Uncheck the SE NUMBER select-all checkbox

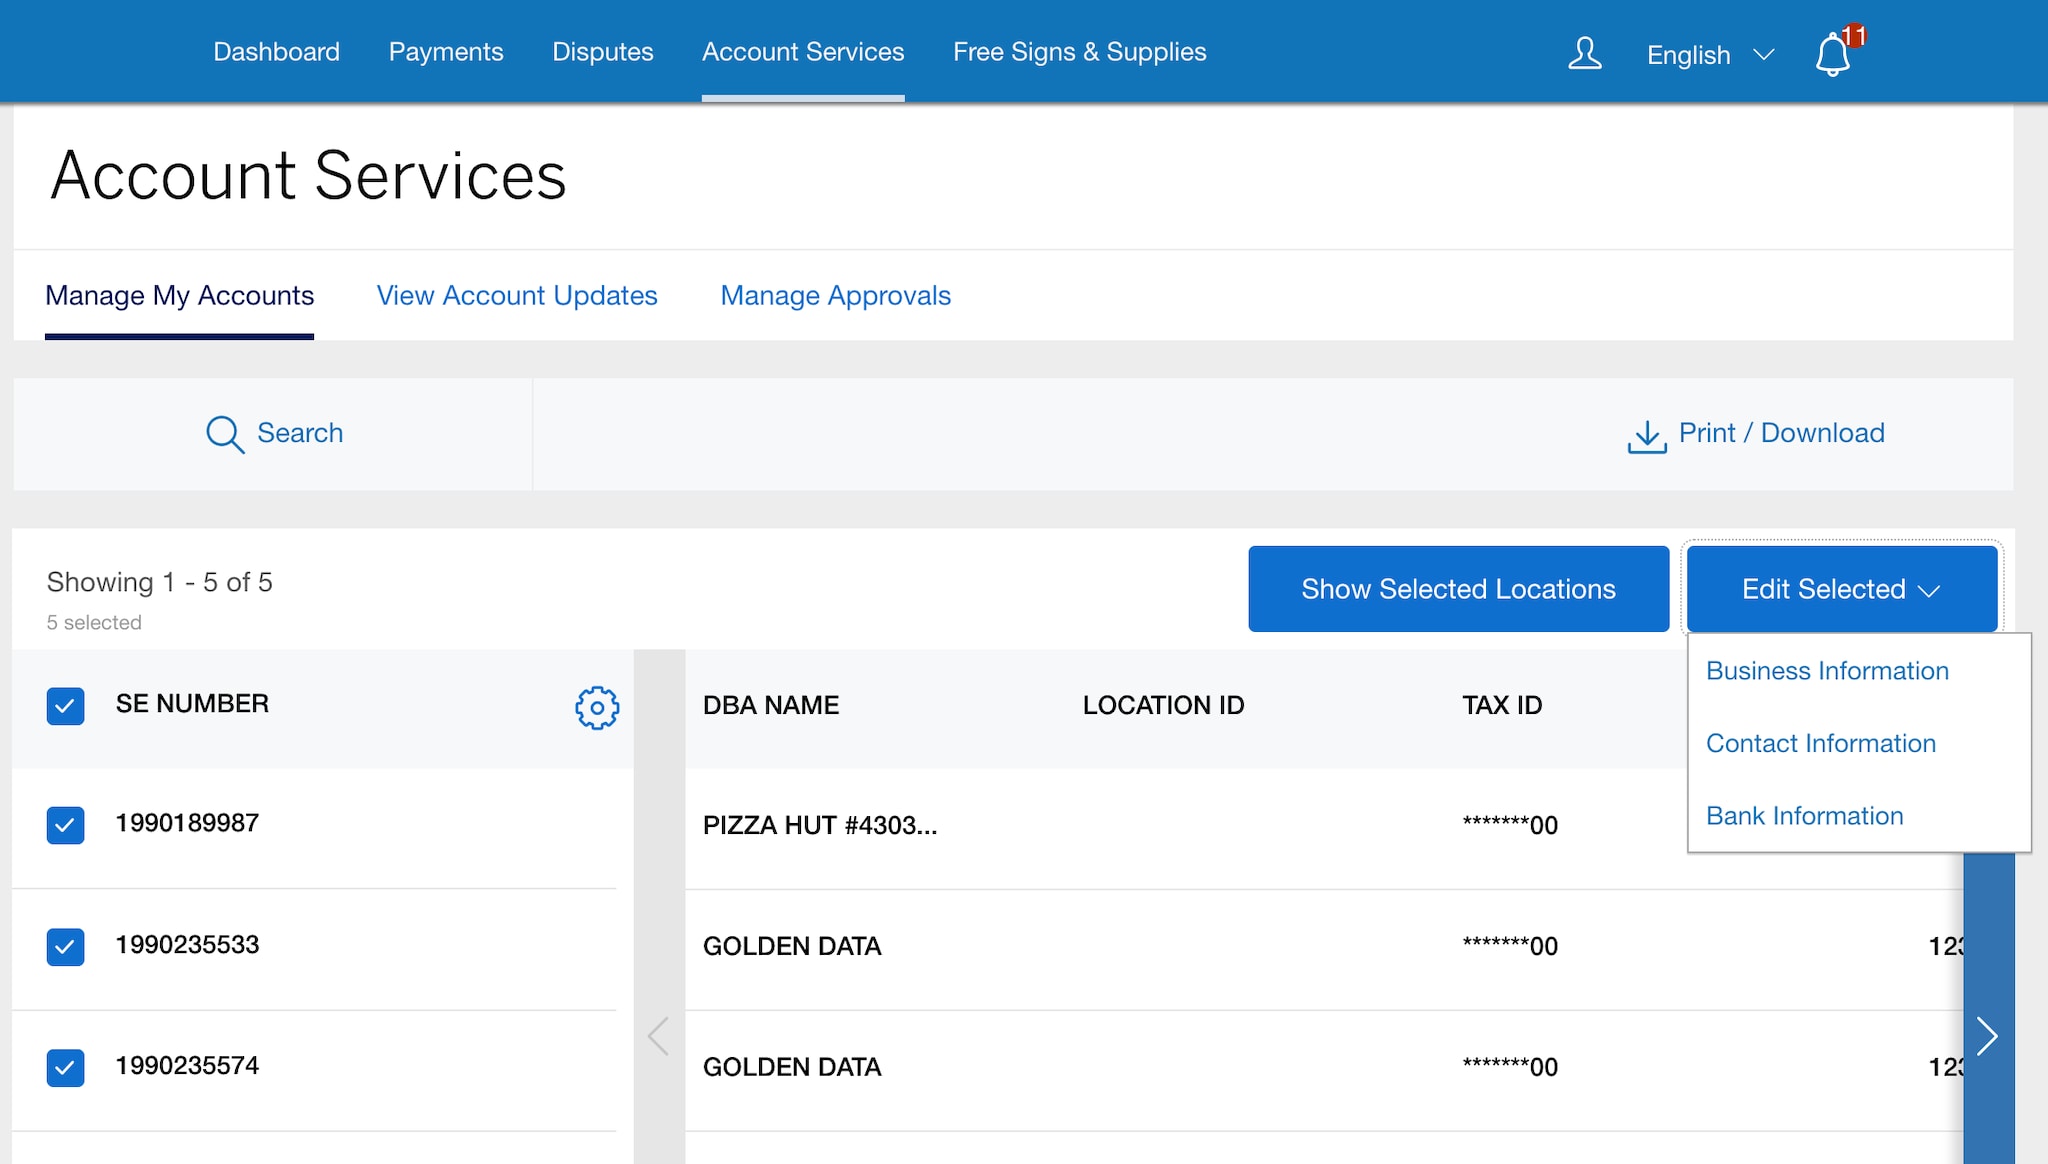click(65, 705)
